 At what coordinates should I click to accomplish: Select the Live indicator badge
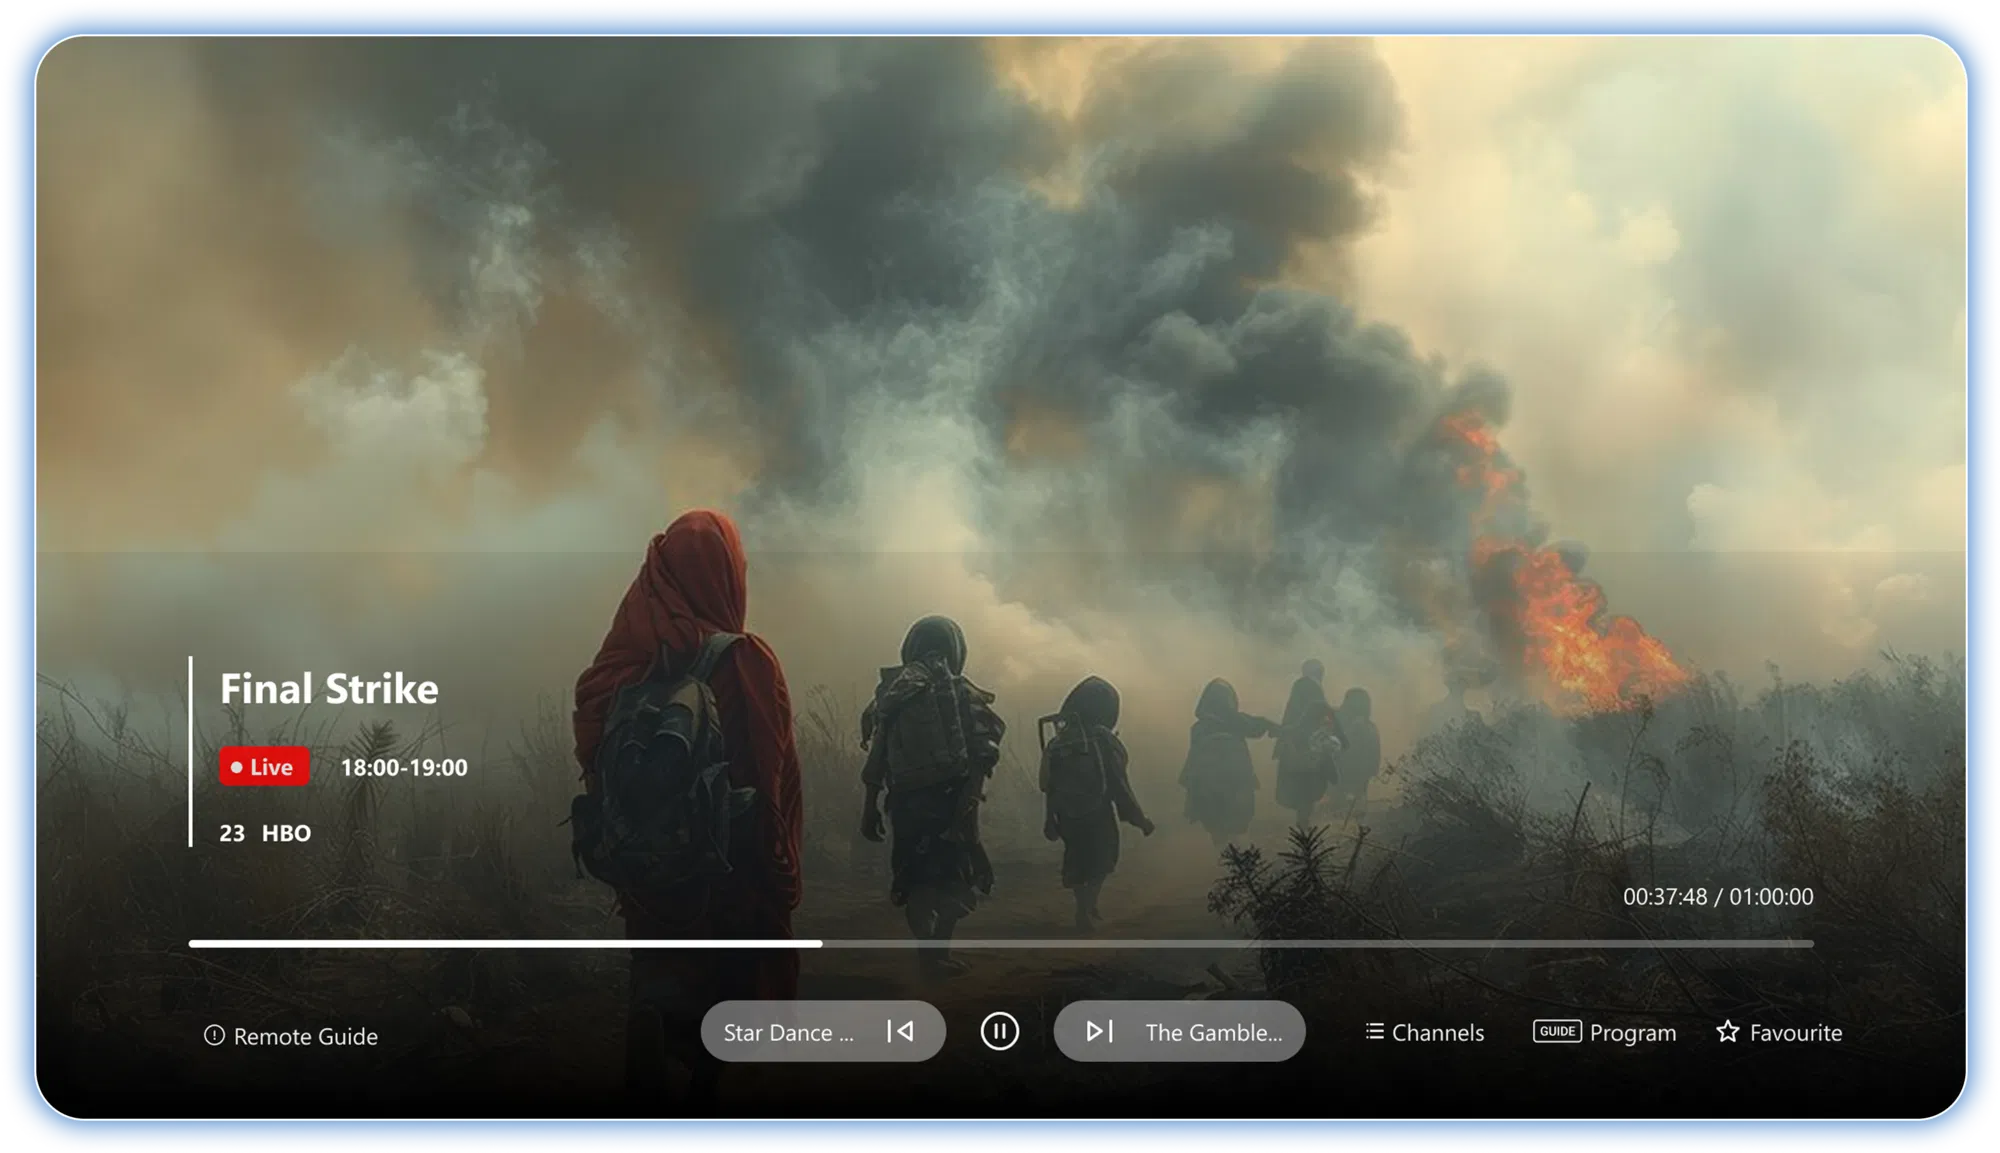[263, 767]
